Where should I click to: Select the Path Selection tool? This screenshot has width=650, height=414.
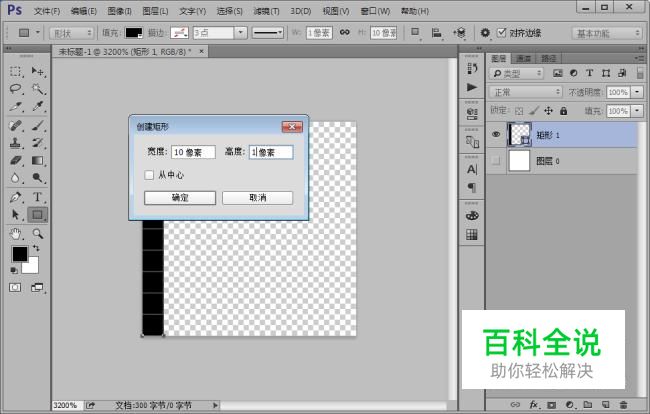click(15, 215)
